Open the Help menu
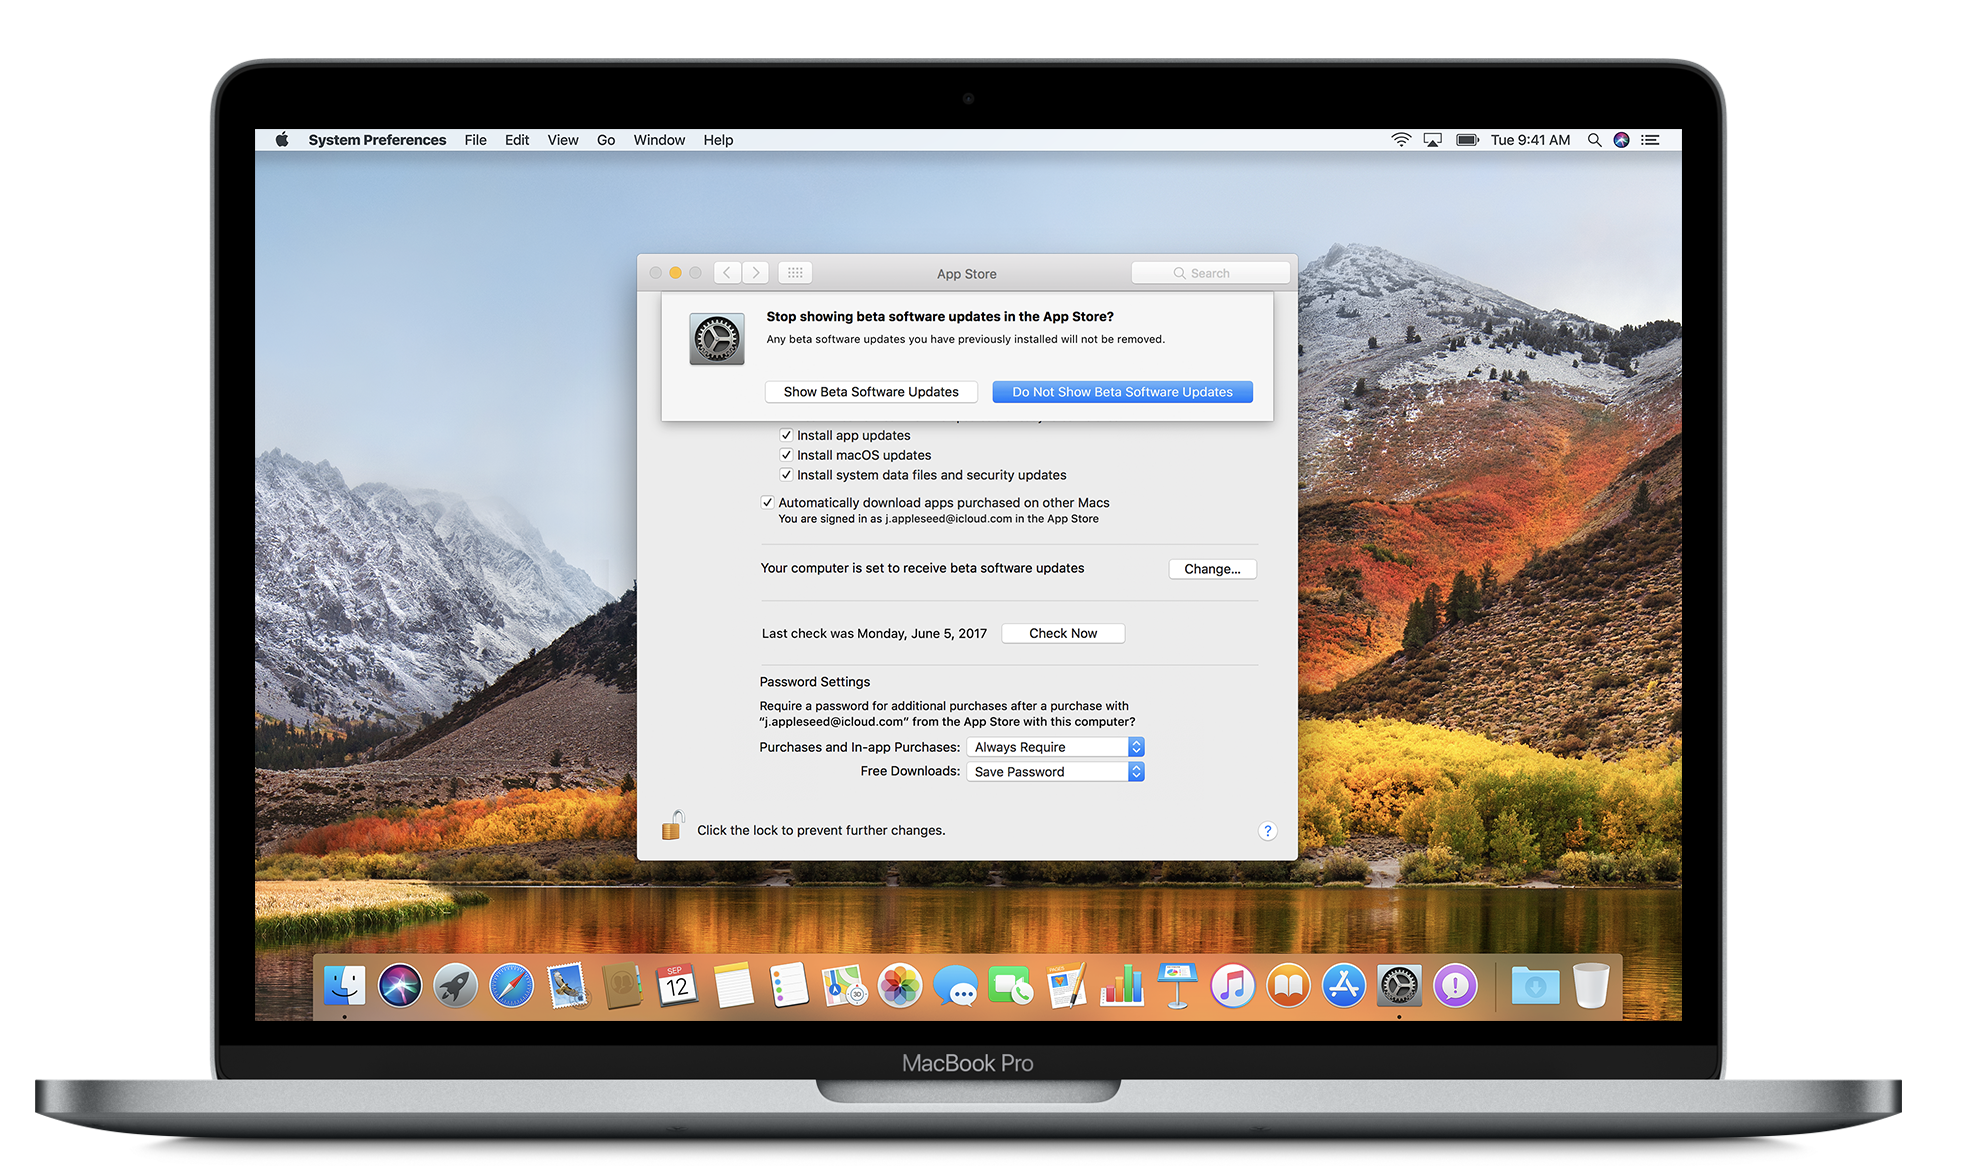Viewport: 1962px width, 1176px height. (718, 140)
